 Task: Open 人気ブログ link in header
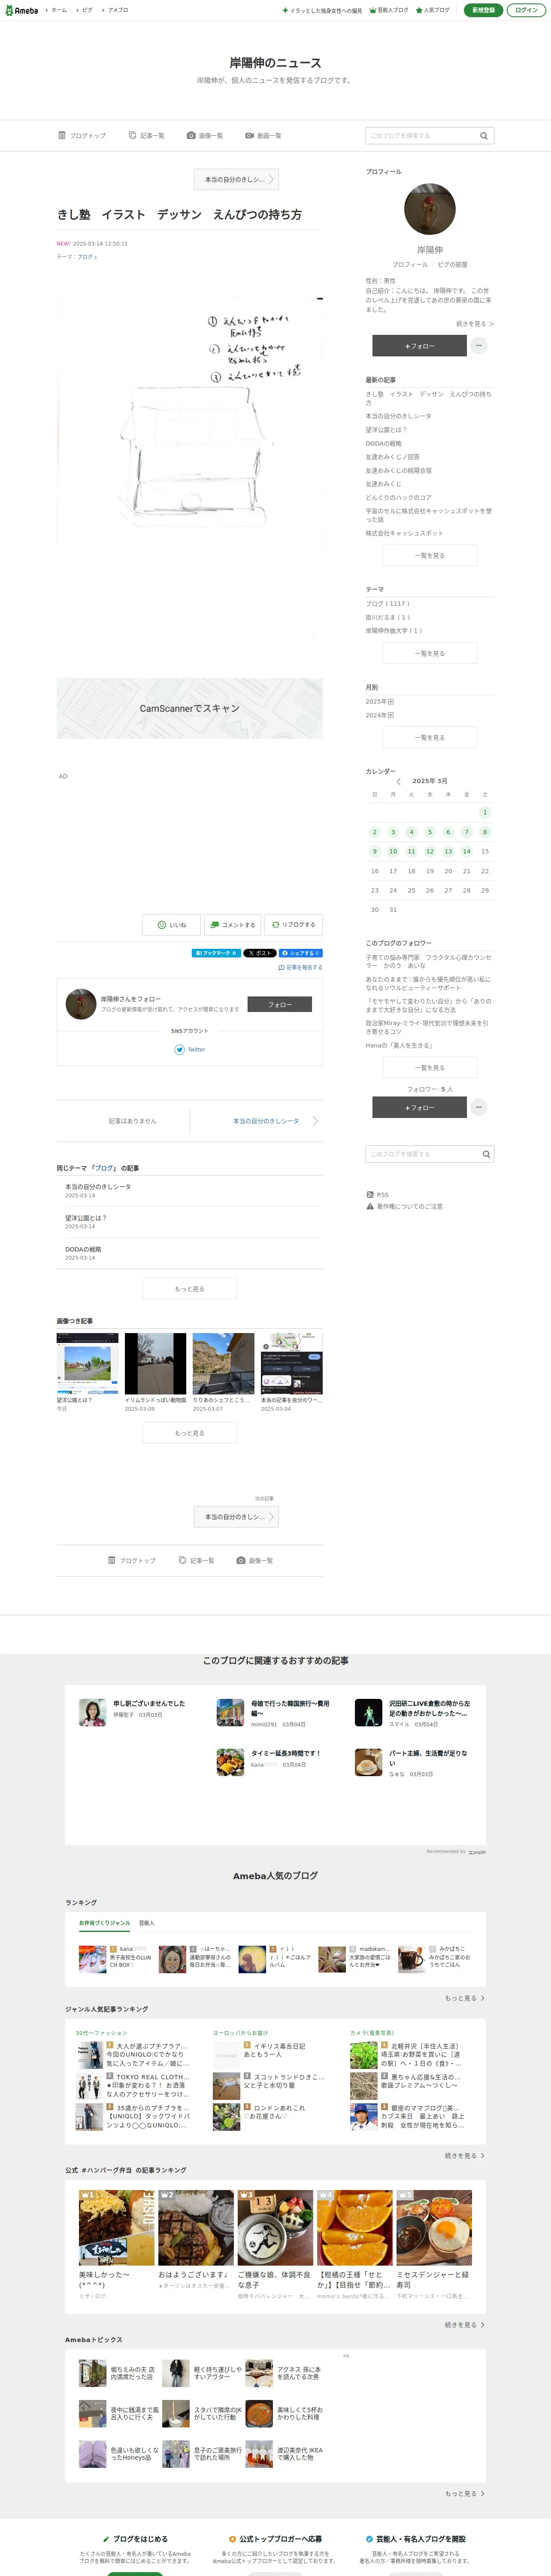(433, 10)
